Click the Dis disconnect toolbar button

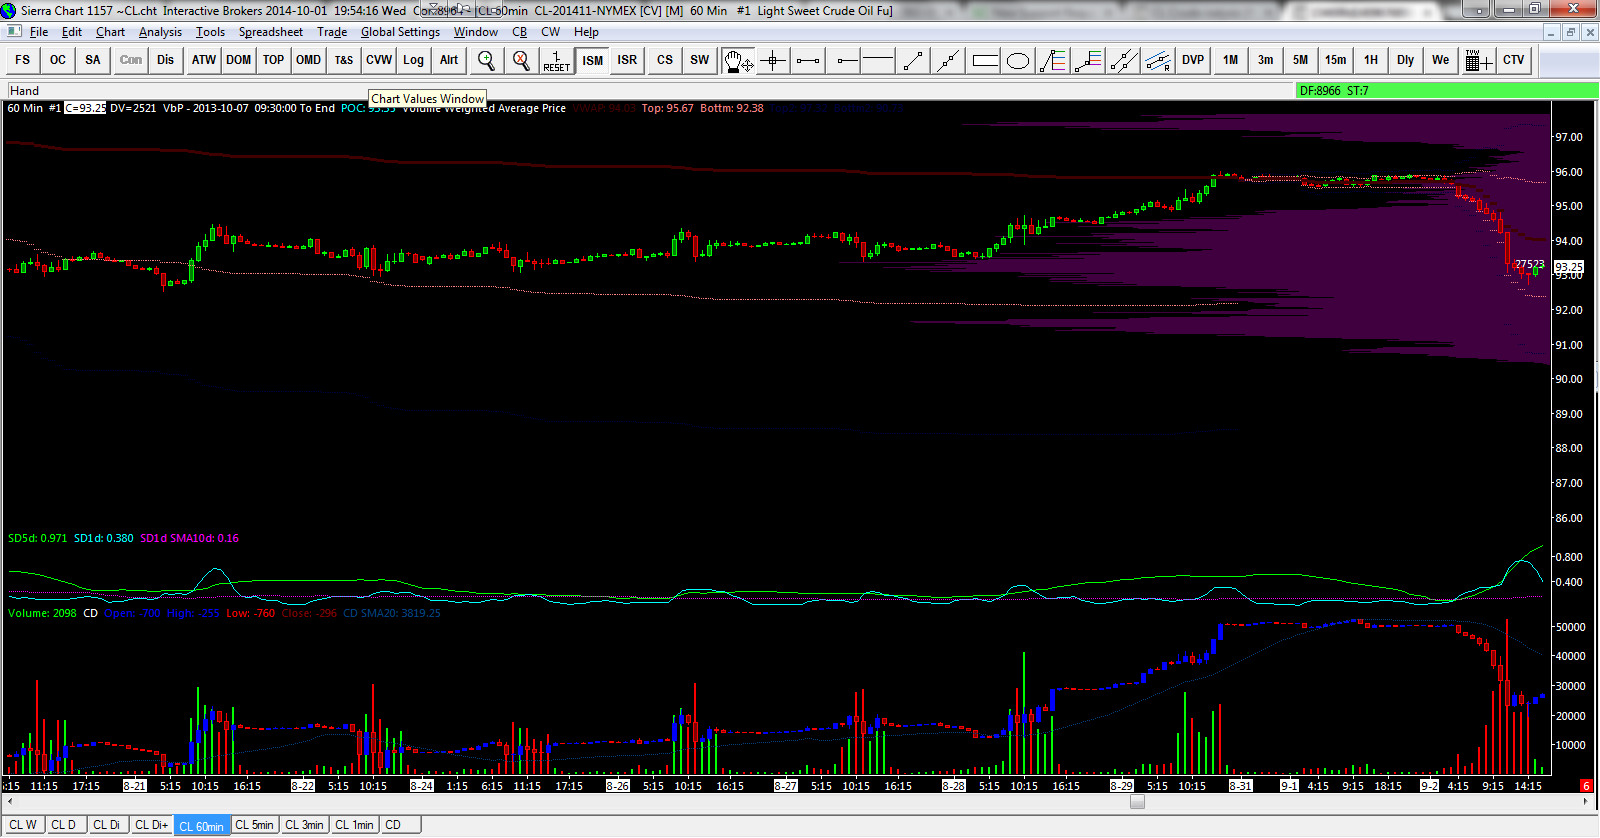click(x=165, y=60)
